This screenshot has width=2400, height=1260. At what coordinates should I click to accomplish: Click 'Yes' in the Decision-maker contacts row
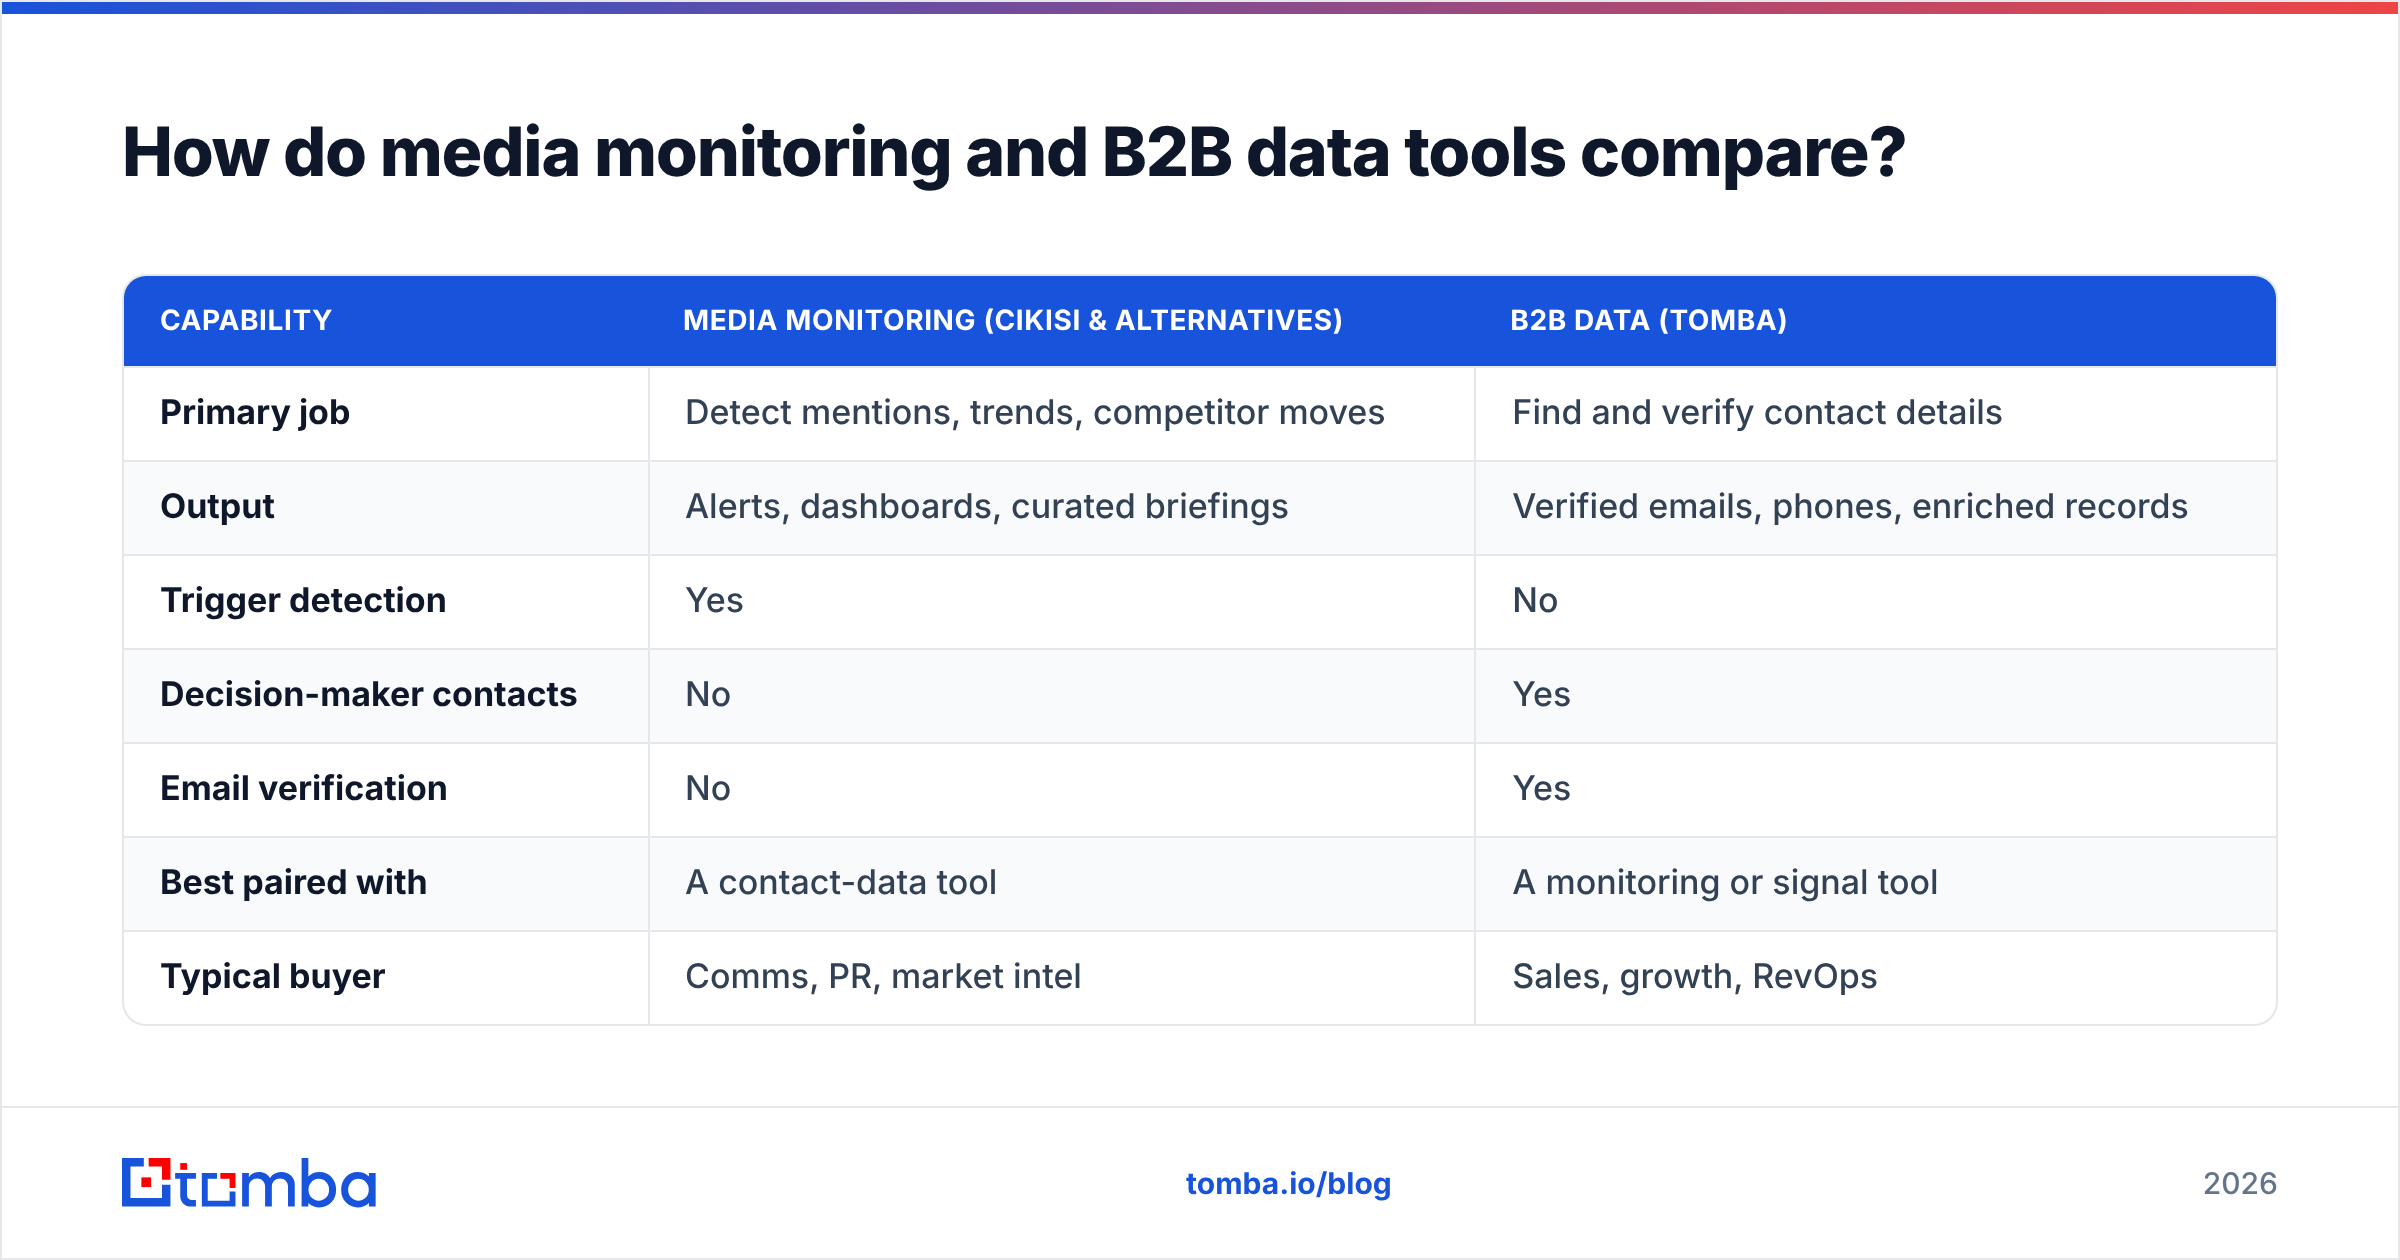(1541, 695)
